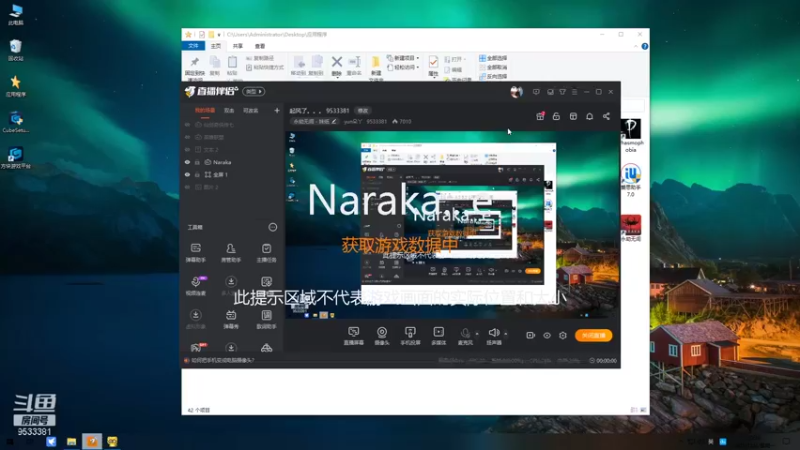Open the hamburger menu in the title bar
The height and width of the screenshot is (450, 800).
coord(574,92)
